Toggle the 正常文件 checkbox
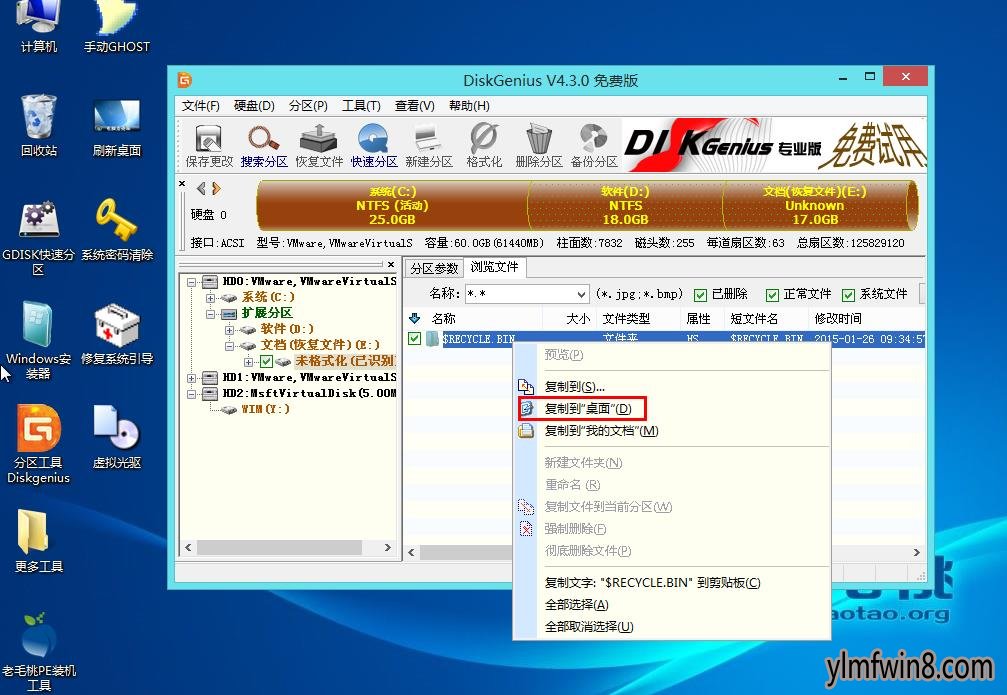 click(772, 295)
